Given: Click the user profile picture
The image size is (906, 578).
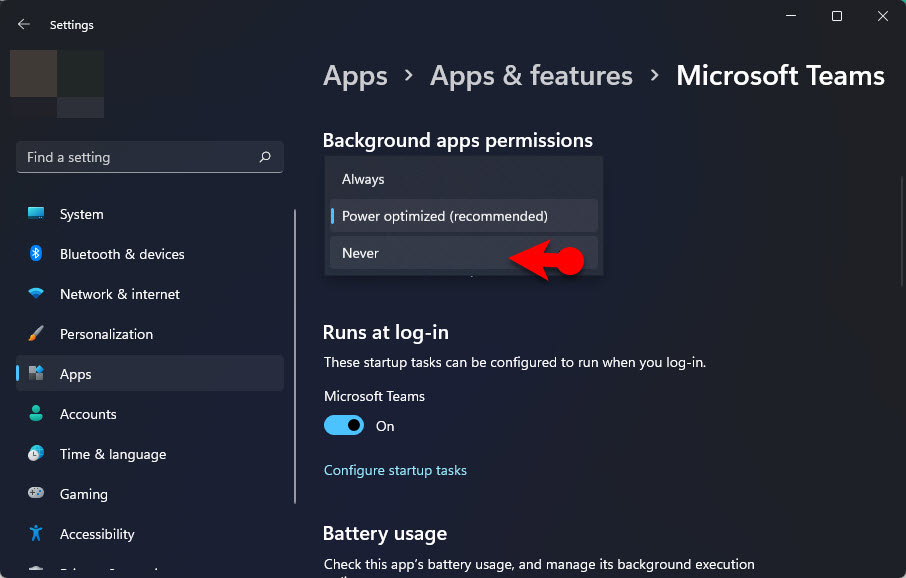Looking at the screenshot, I should (57, 84).
